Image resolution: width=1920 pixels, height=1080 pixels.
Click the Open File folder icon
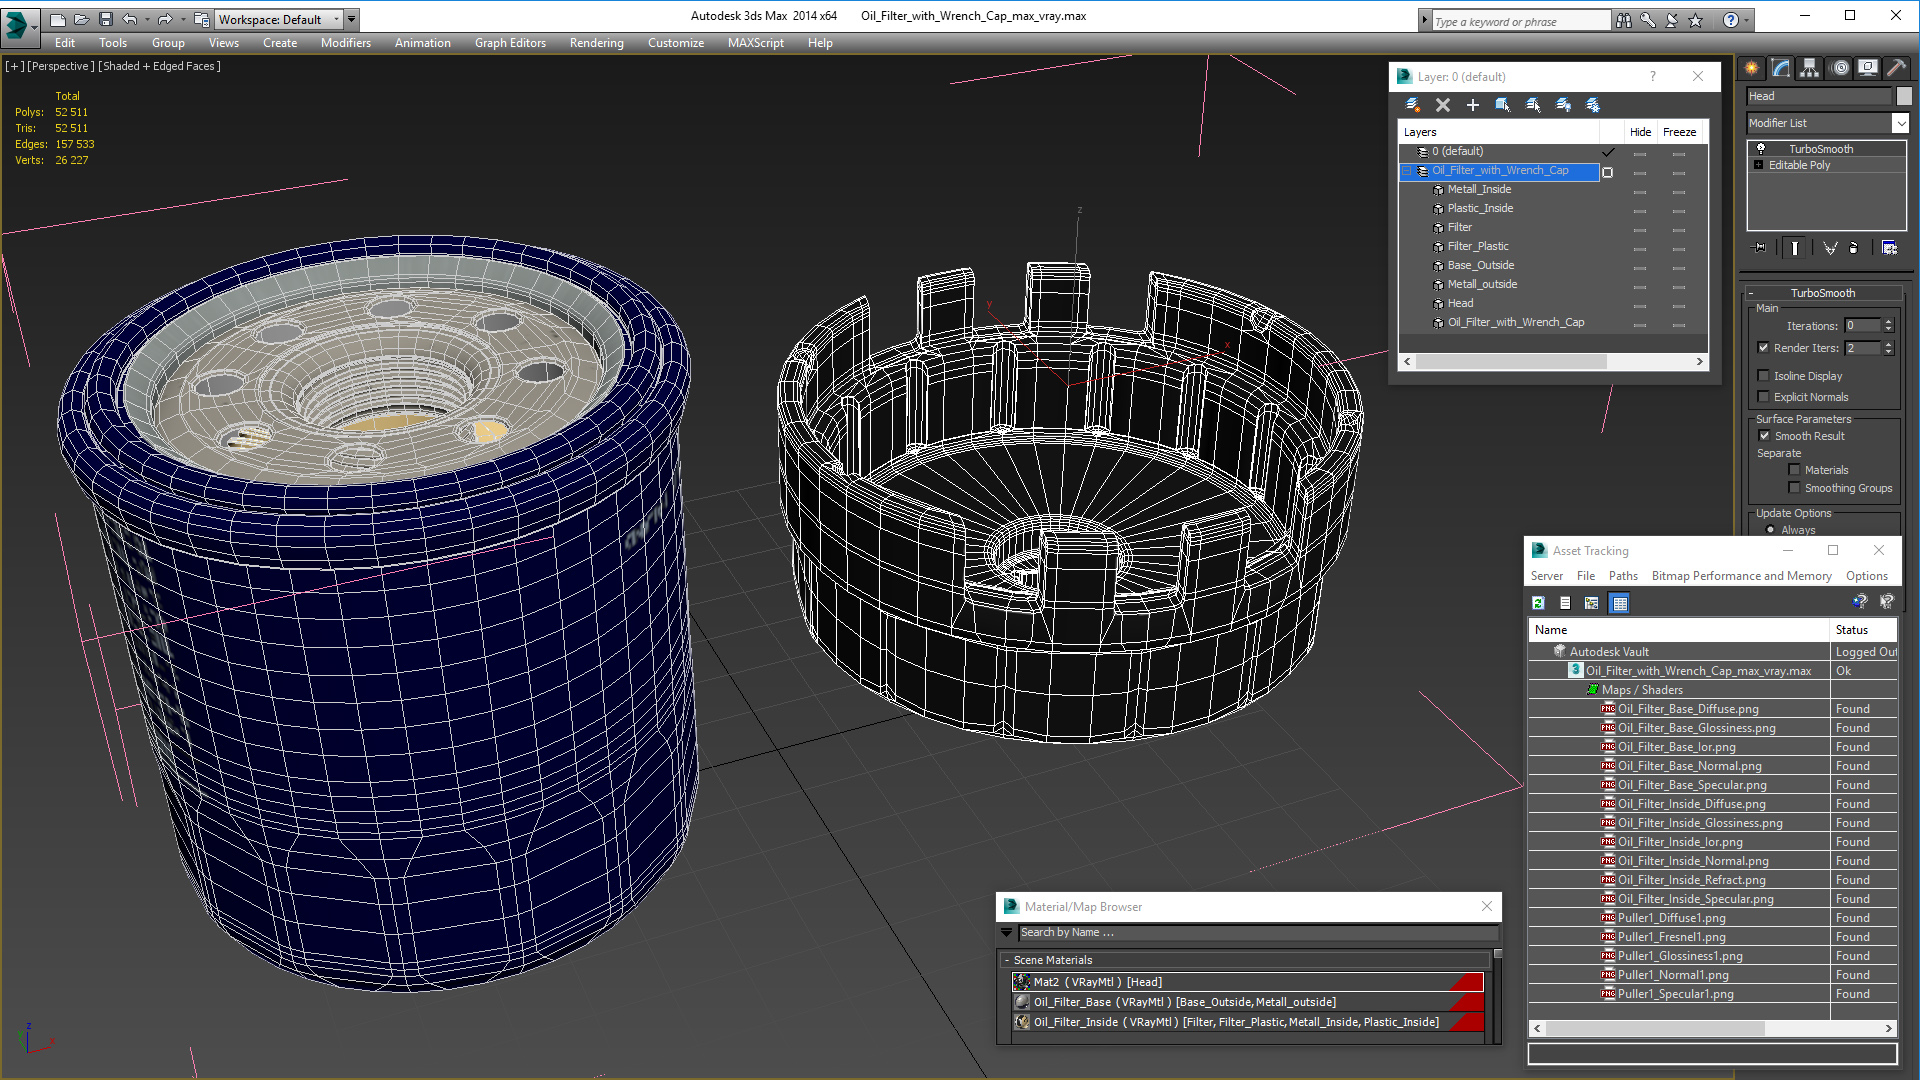82,19
